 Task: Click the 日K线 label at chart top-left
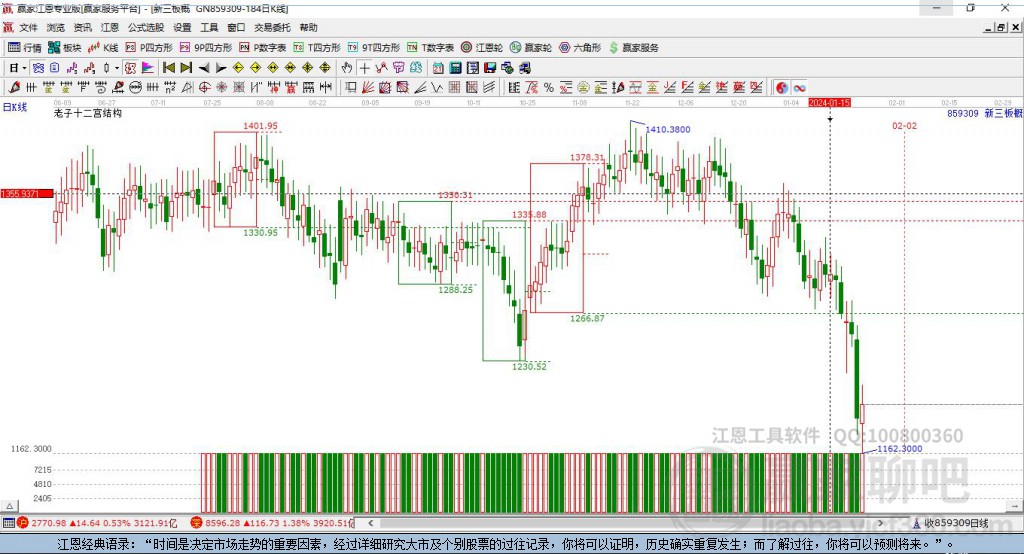[14, 107]
